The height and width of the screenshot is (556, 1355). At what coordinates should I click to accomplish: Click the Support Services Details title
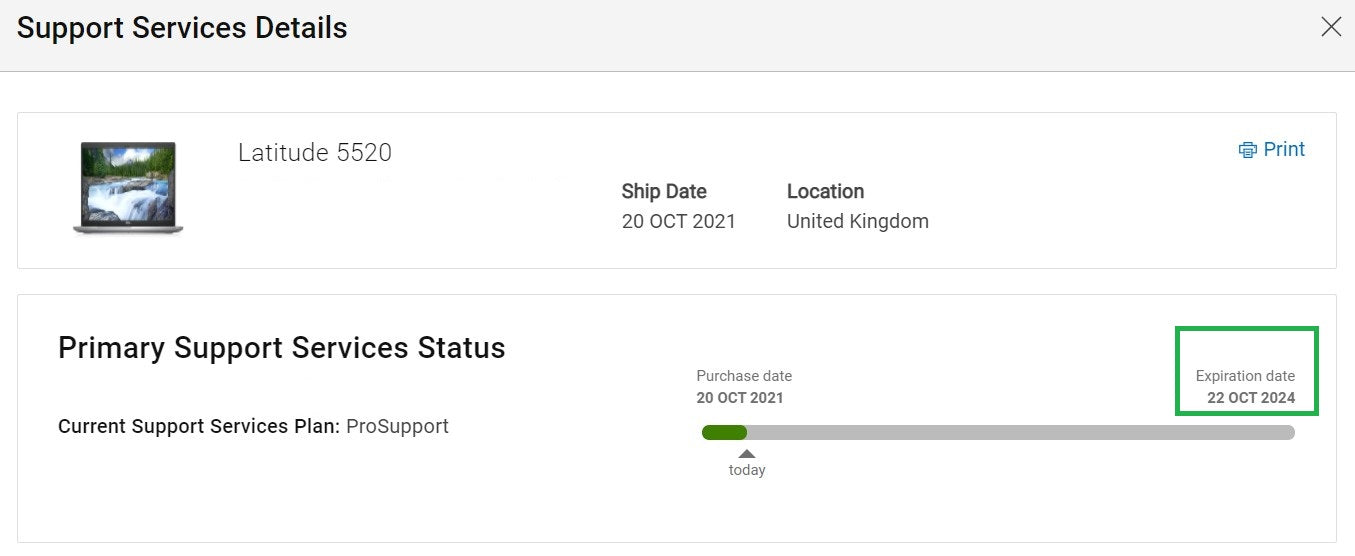coord(182,27)
